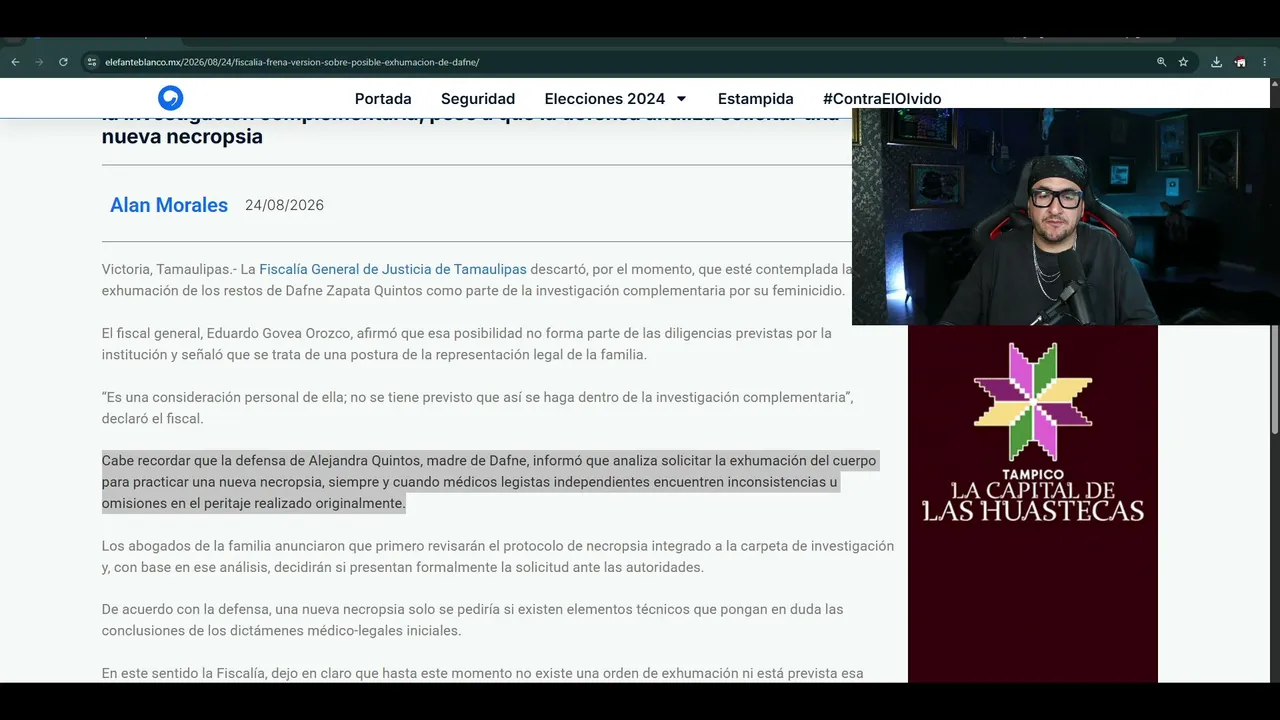
Task: Open the browser three-dot menu
Action: [x=1264, y=62]
